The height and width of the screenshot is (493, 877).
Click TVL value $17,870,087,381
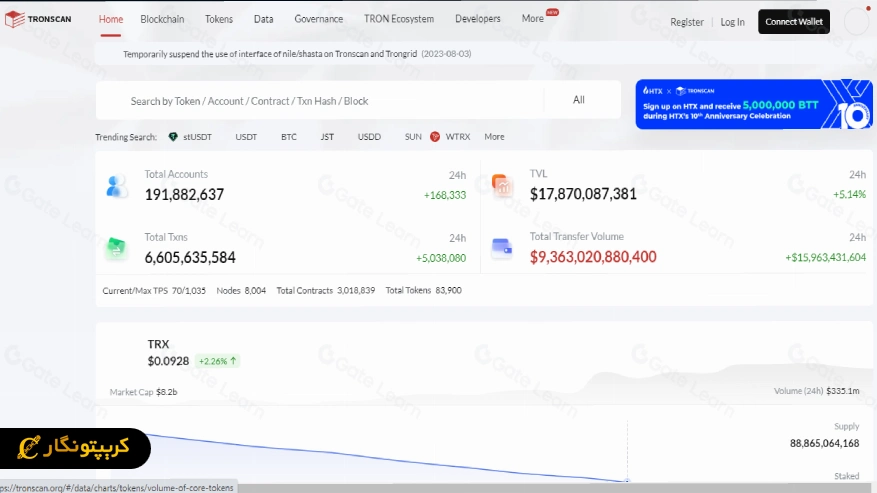pyautogui.click(x=583, y=194)
